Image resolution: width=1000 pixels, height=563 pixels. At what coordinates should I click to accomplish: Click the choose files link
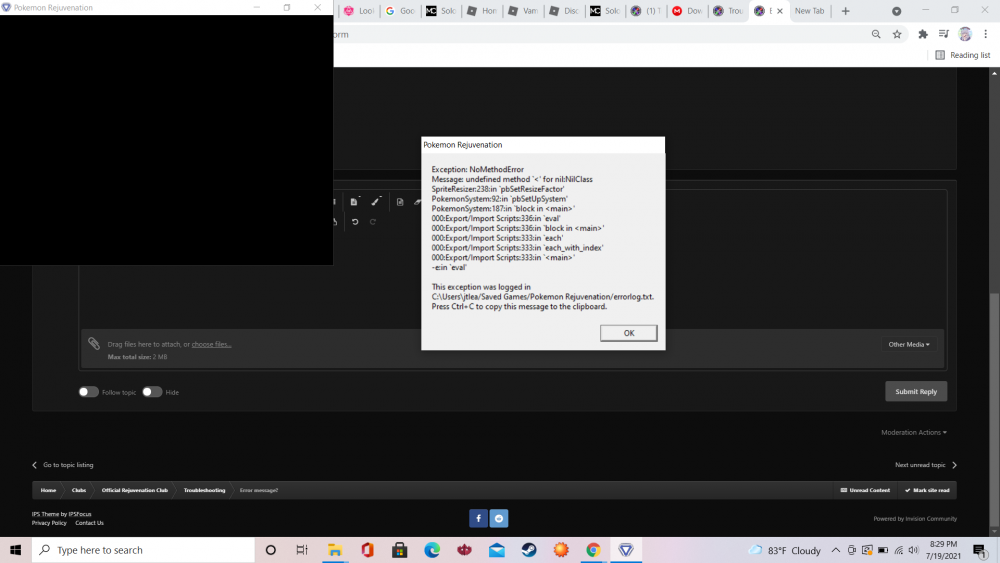[x=211, y=344]
